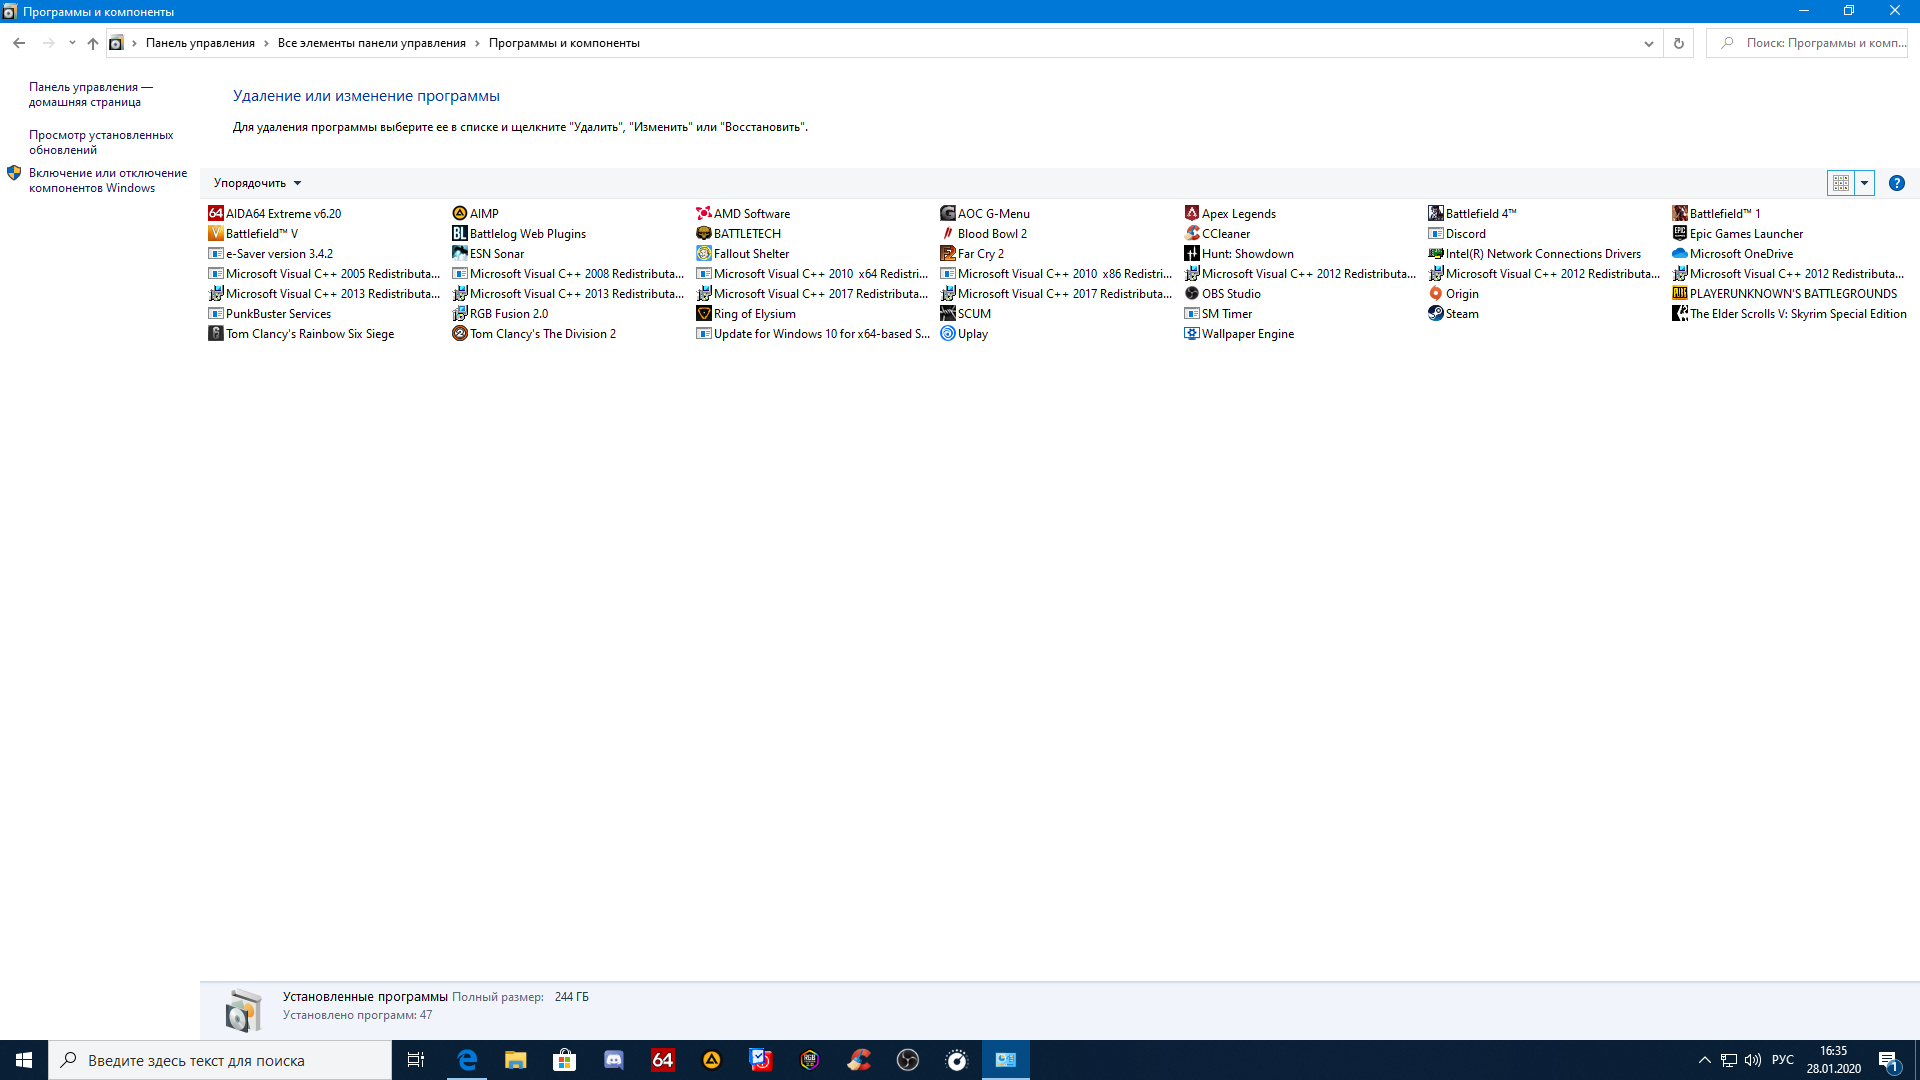Click Просмотр установленных обновлений
Viewport: 1920px width, 1080px height.
click(x=100, y=141)
